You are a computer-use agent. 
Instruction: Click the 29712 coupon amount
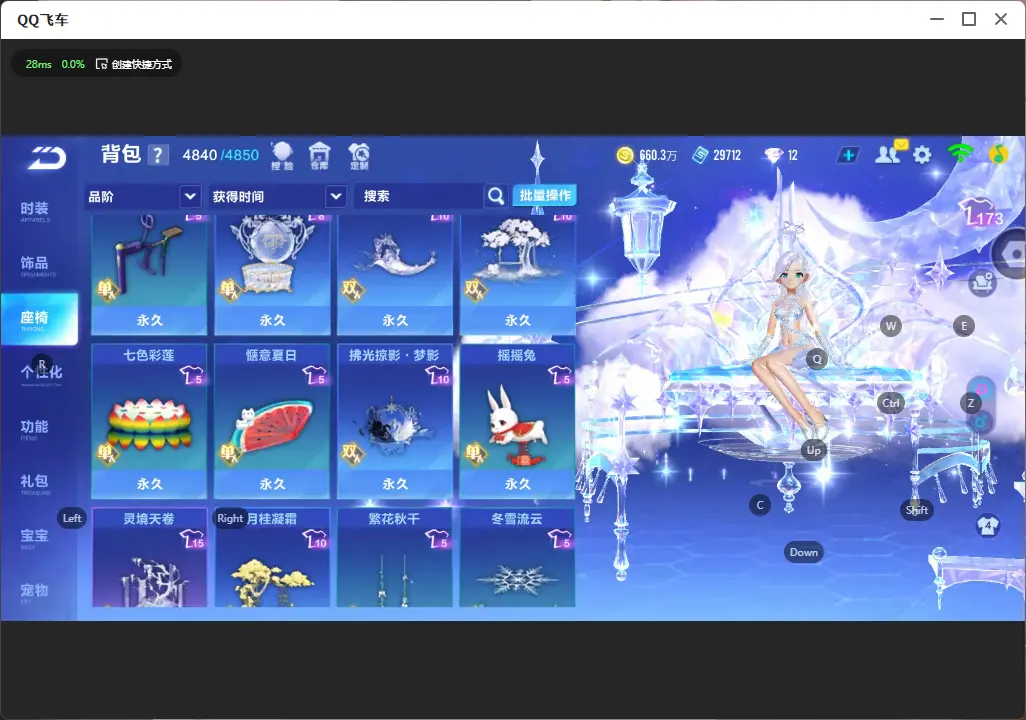pyautogui.click(x=727, y=155)
